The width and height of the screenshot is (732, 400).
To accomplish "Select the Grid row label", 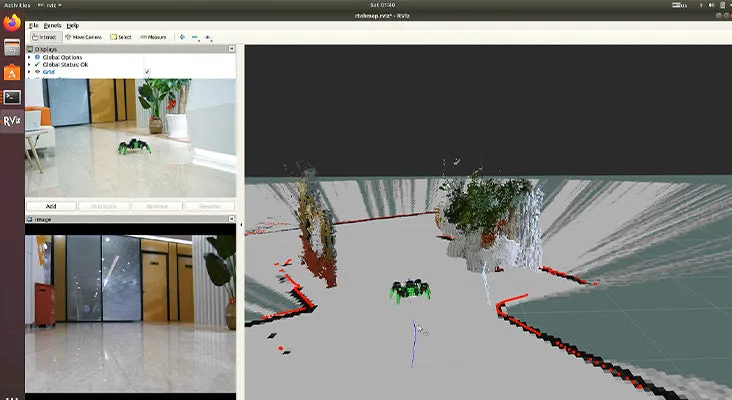I will click(49, 72).
